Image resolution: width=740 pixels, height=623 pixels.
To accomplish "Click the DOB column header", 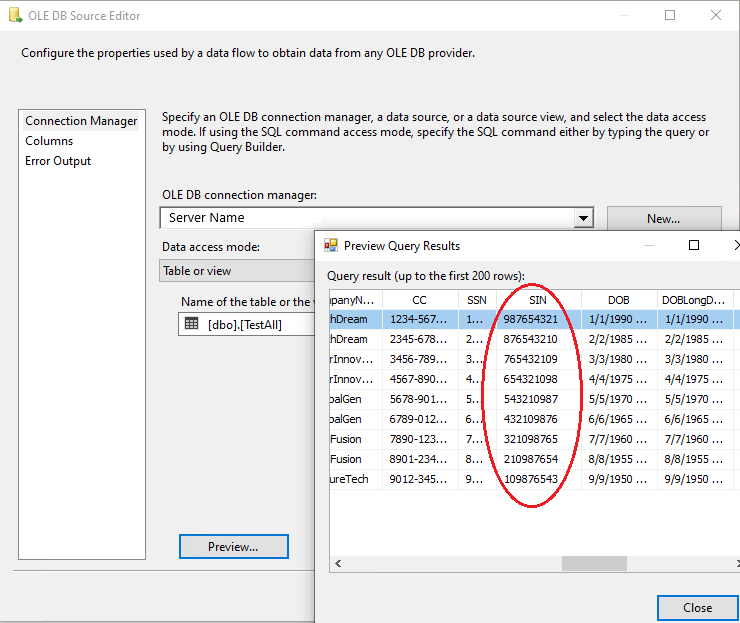I will 618,299.
